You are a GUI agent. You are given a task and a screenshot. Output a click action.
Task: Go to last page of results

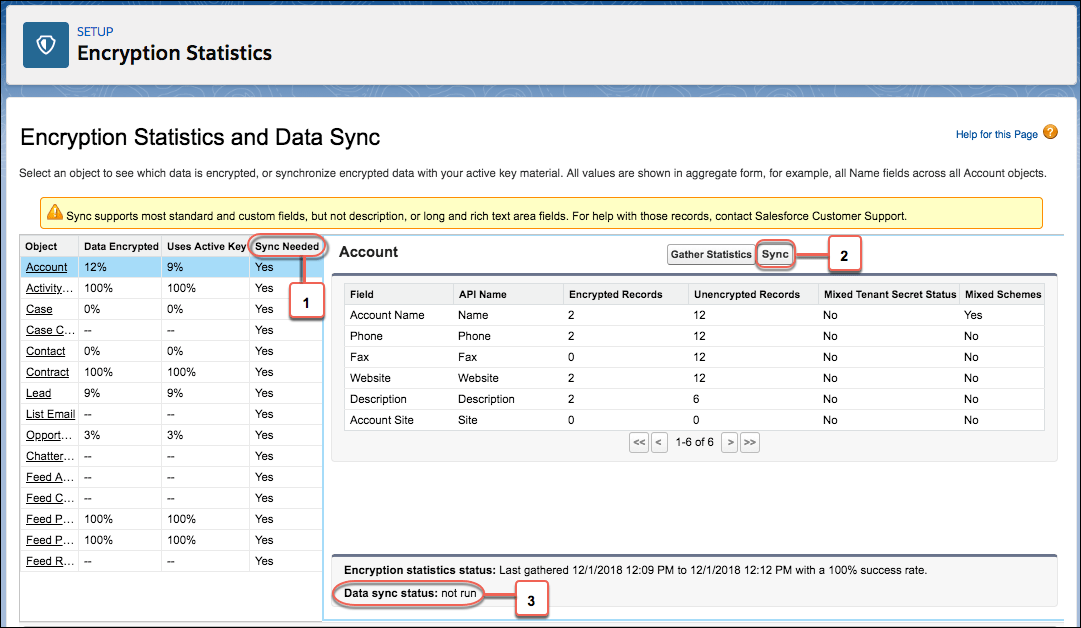coord(750,442)
